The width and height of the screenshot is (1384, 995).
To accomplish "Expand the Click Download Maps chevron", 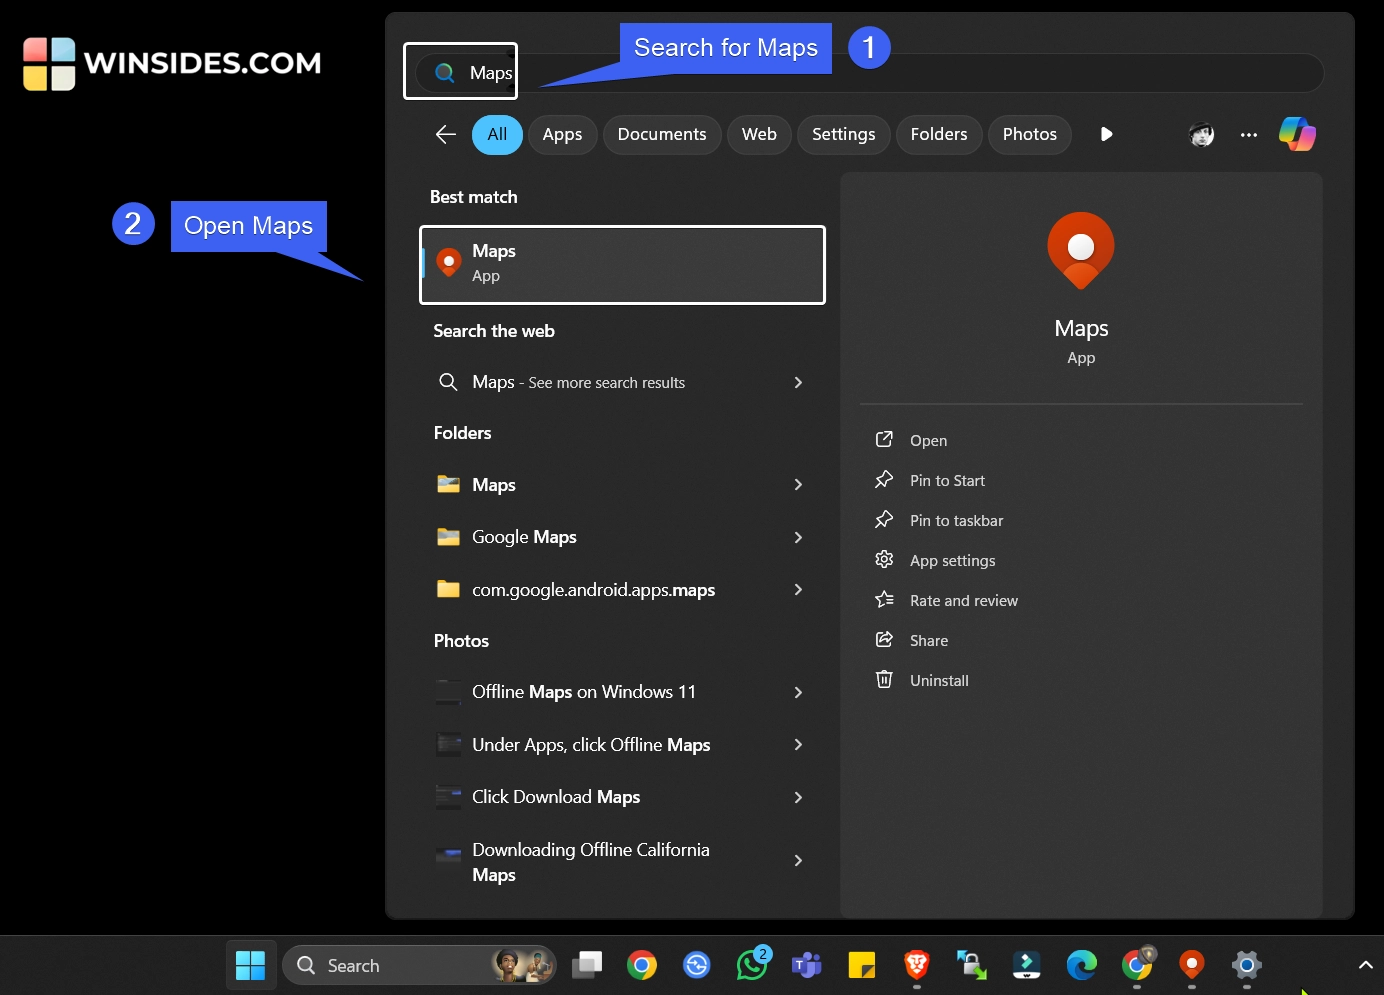I will 798,797.
